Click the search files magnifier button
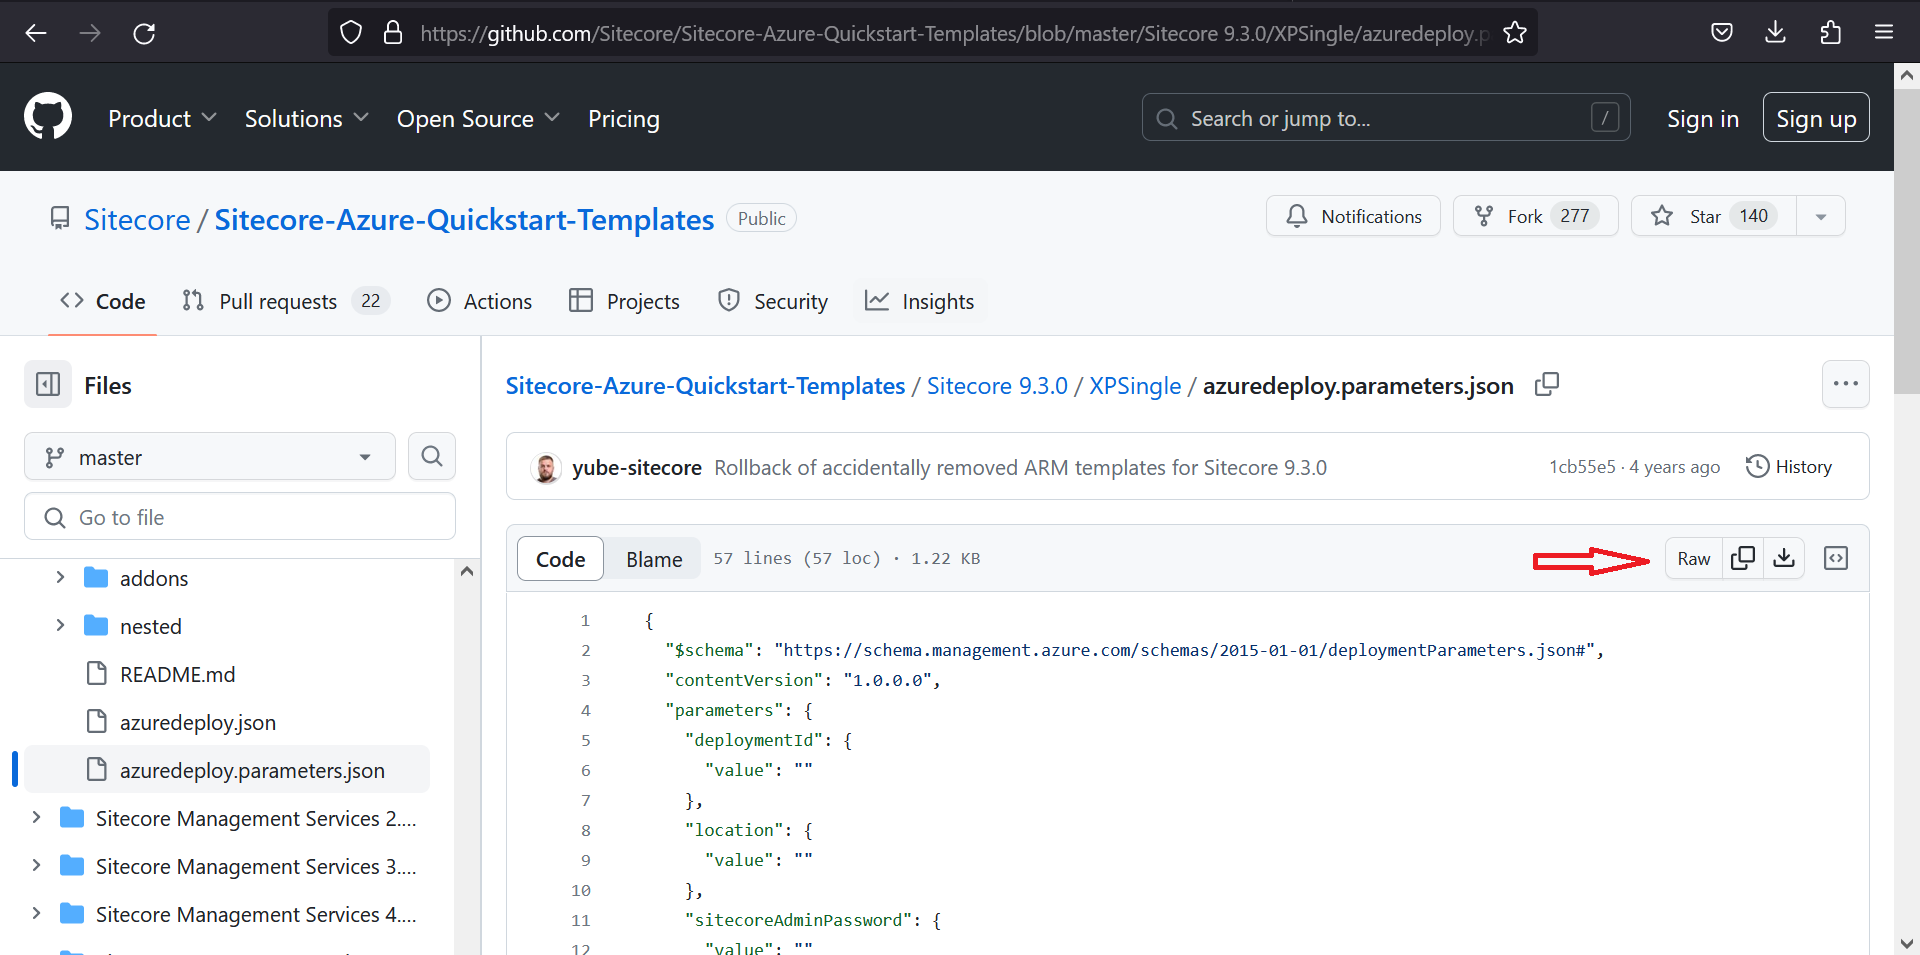This screenshot has height=955, width=1920. coord(432,456)
